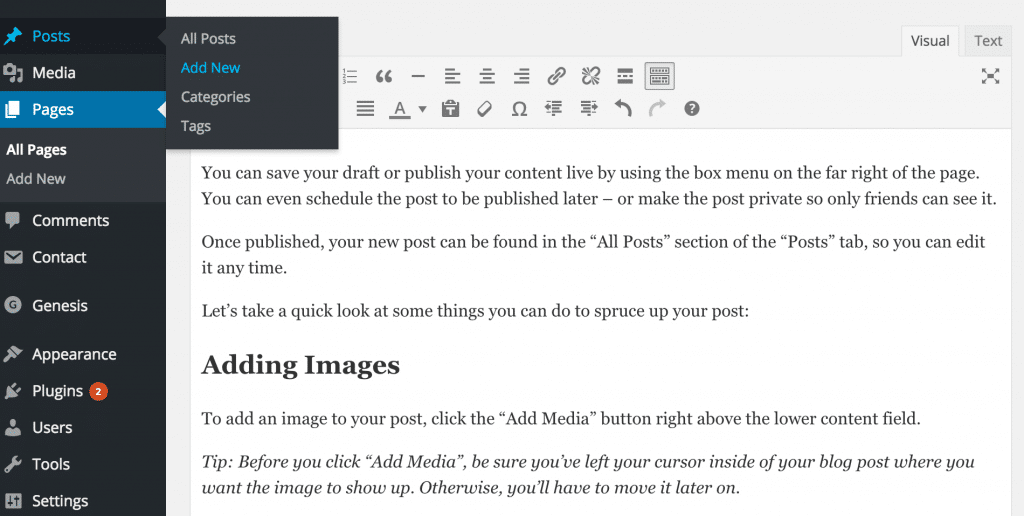Screen dimensions: 1024x516
Task: Open distraction-free fullscreen mode
Action: coord(990,76)
